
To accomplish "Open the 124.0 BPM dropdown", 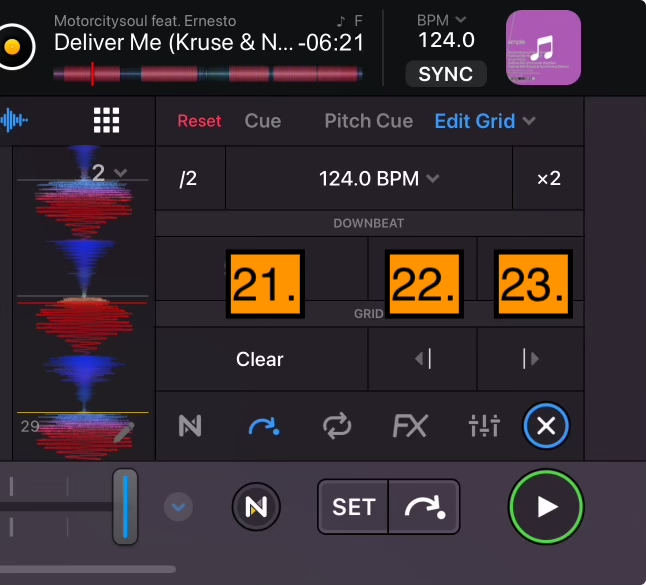I will point(369,178).
